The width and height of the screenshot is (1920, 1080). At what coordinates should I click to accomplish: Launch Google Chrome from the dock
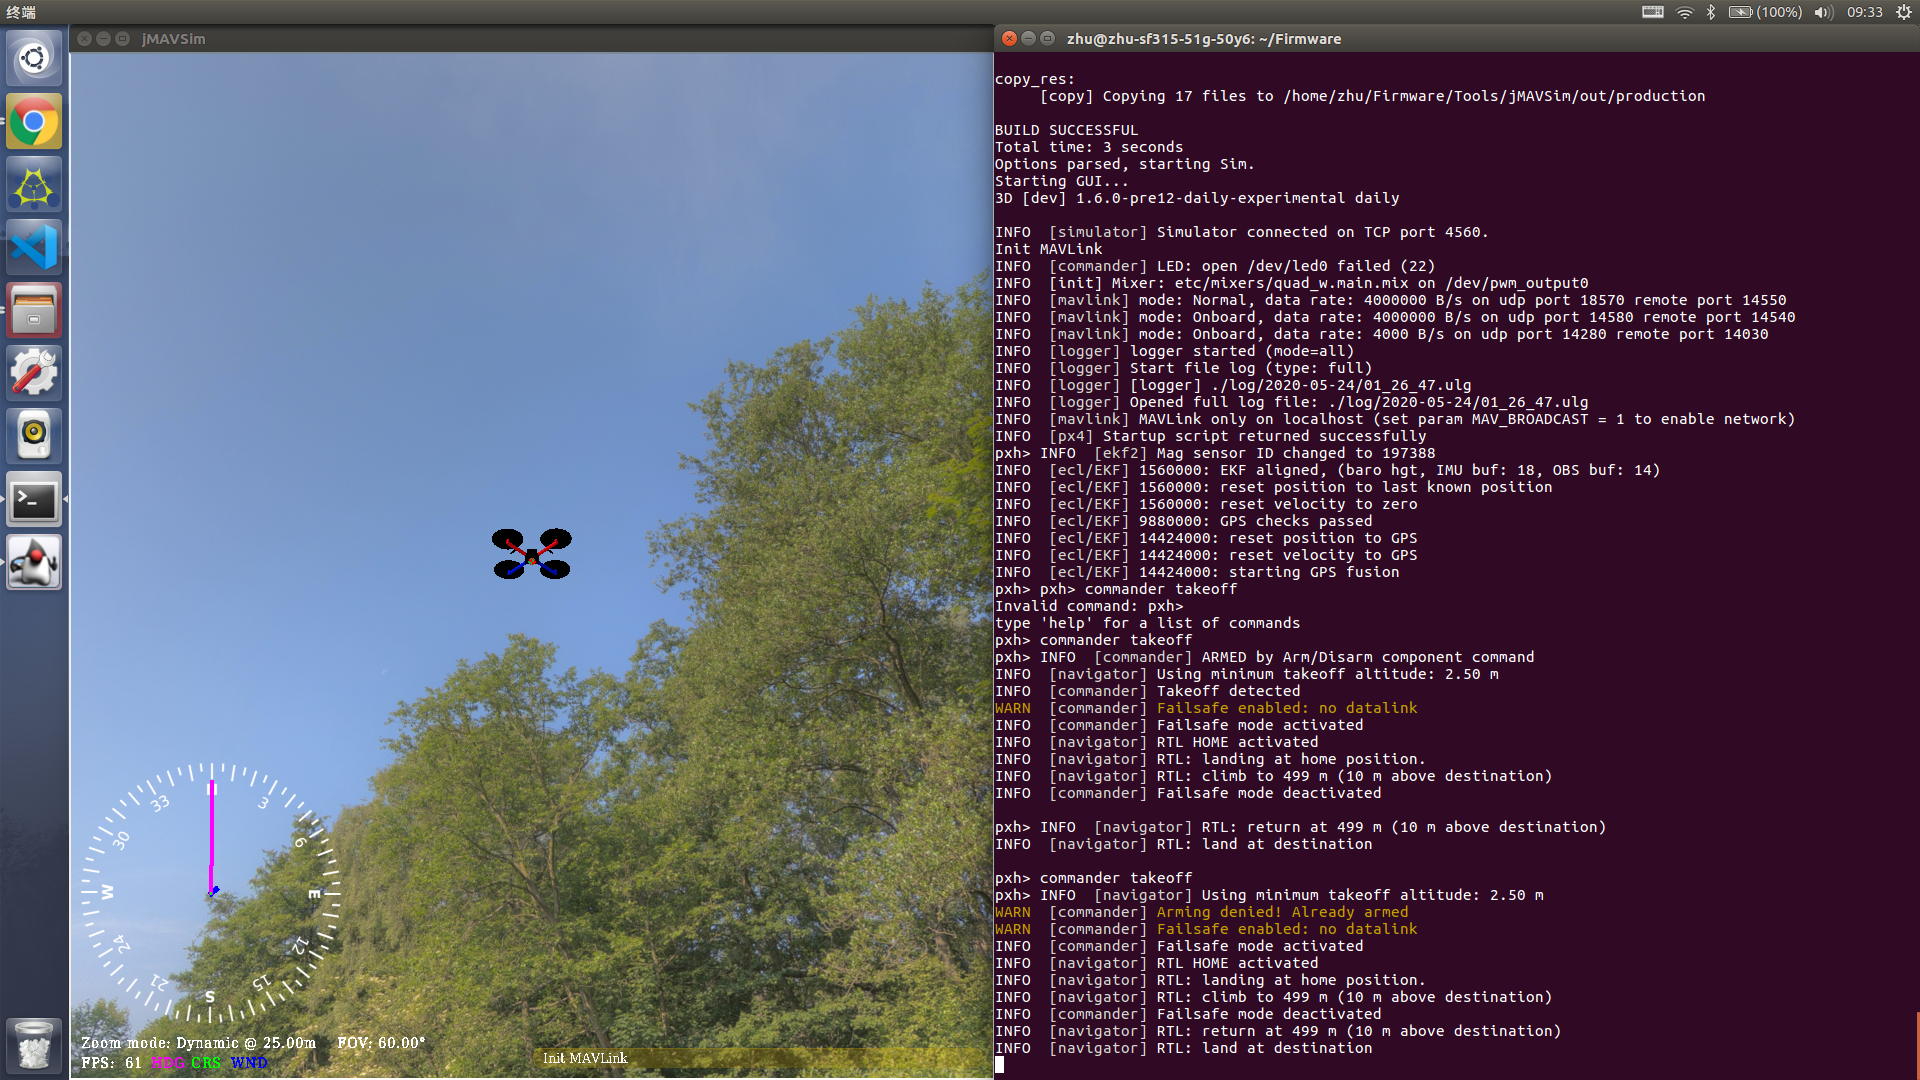click(x=33, y=121)
